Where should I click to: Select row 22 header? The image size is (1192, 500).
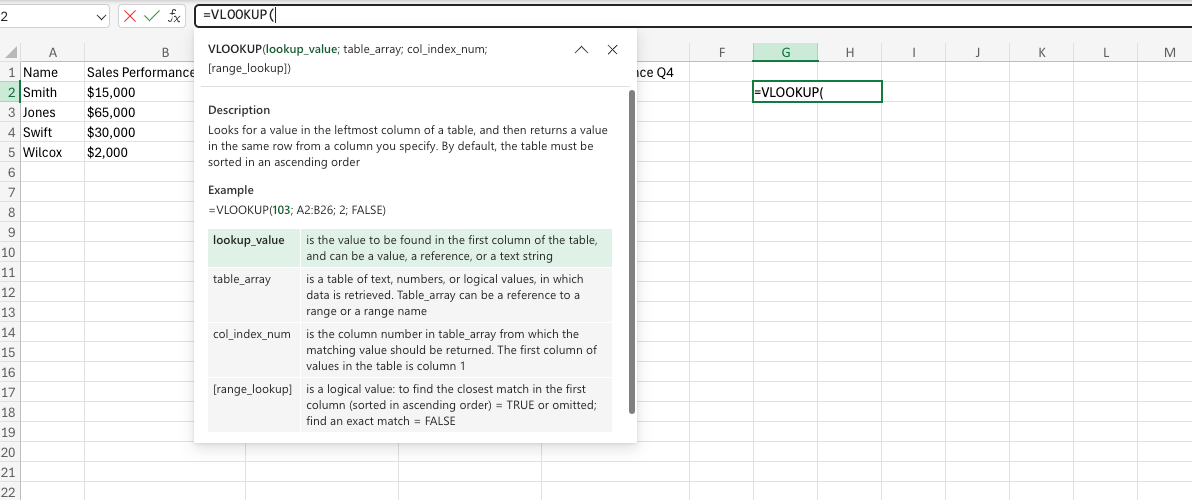[11, 492]
